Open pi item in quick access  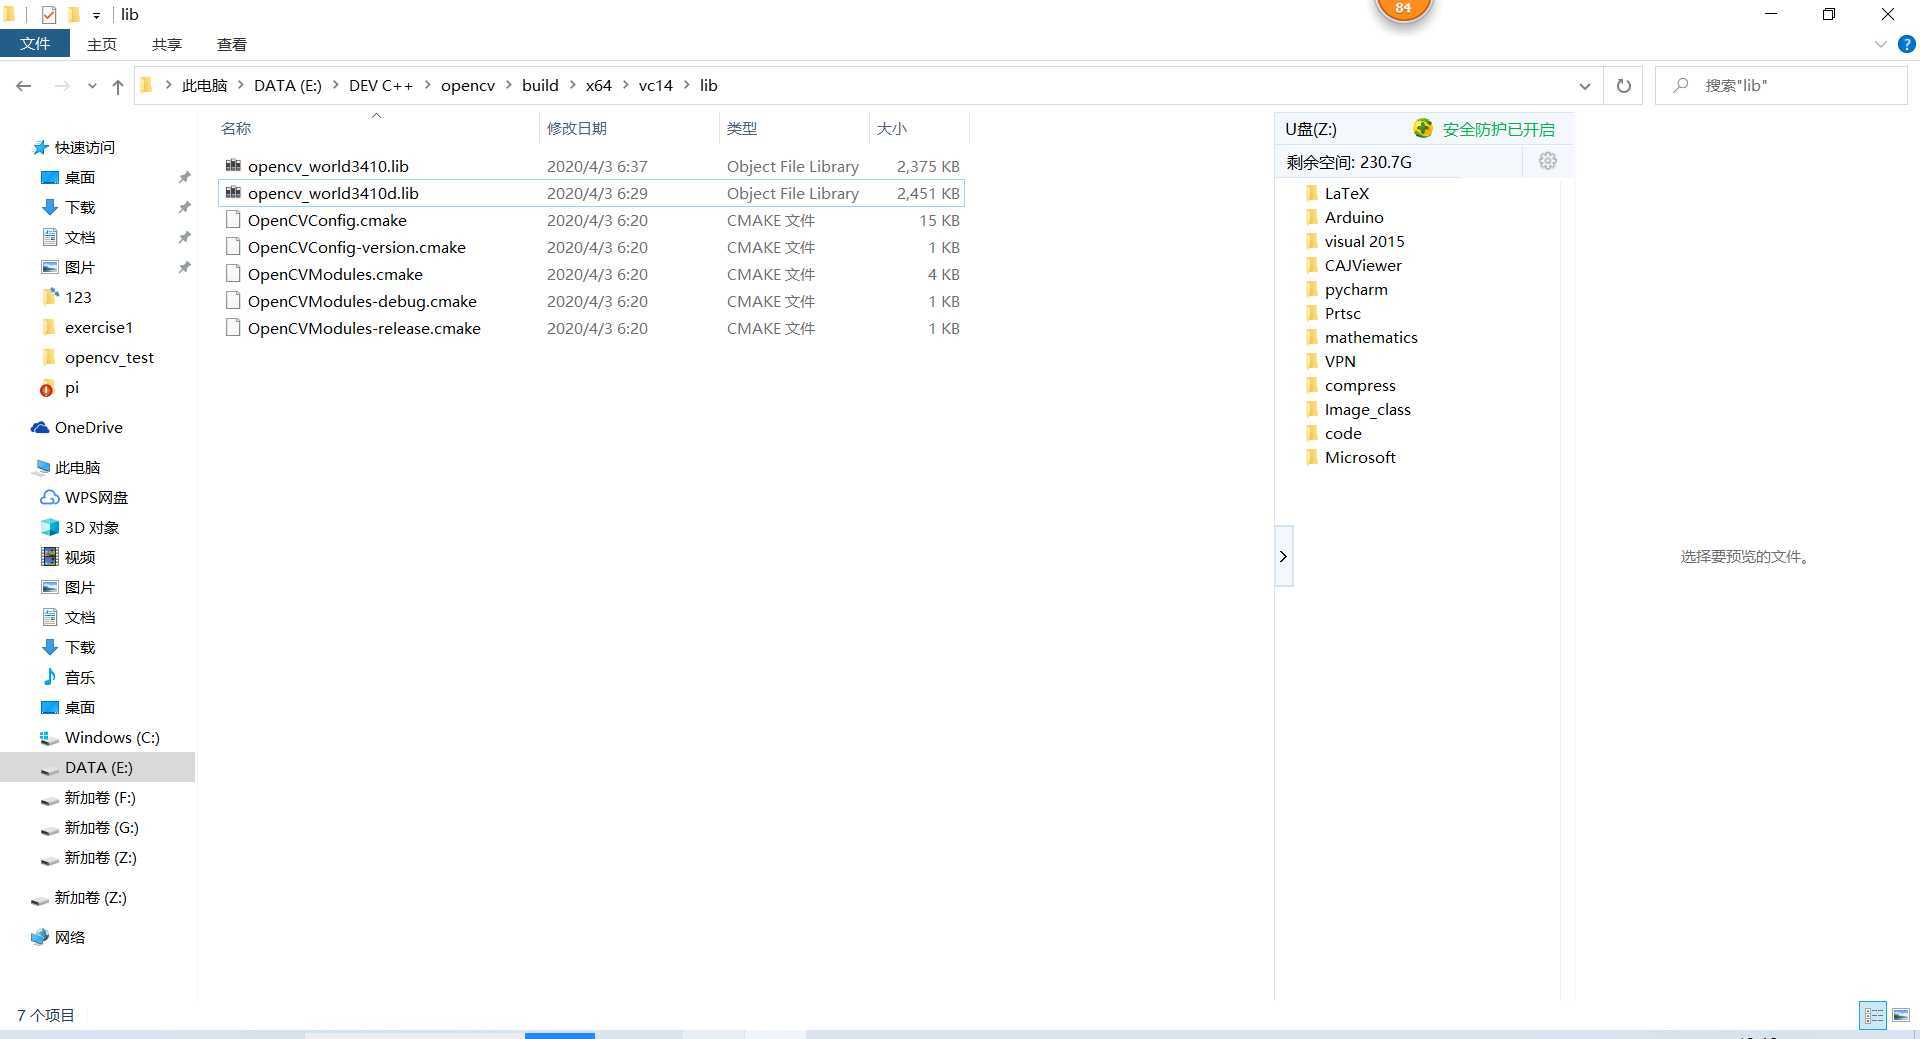tap(71, 387)
